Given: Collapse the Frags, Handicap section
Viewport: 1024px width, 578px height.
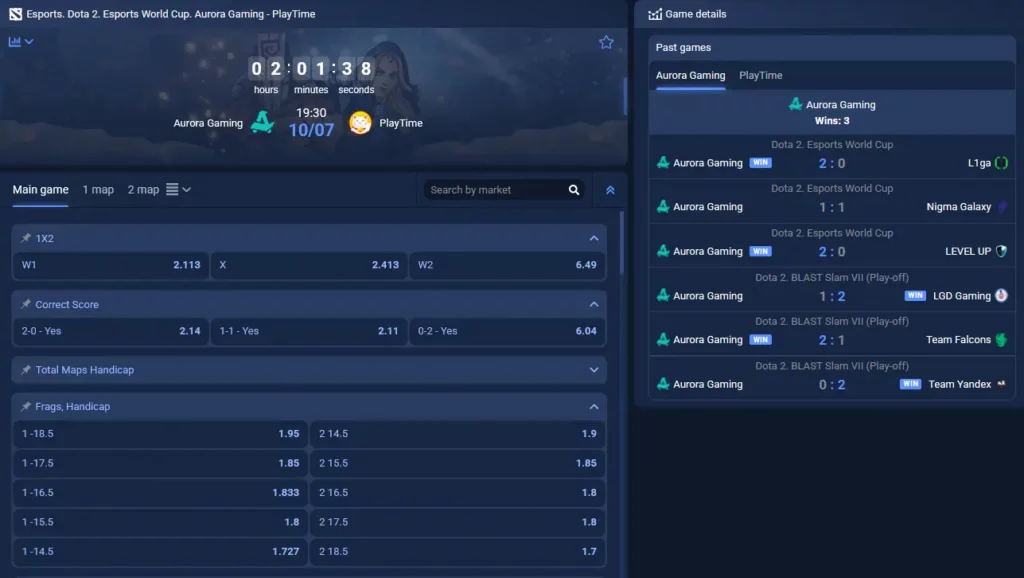Looking at the screenshot, I should pos(594,407).
